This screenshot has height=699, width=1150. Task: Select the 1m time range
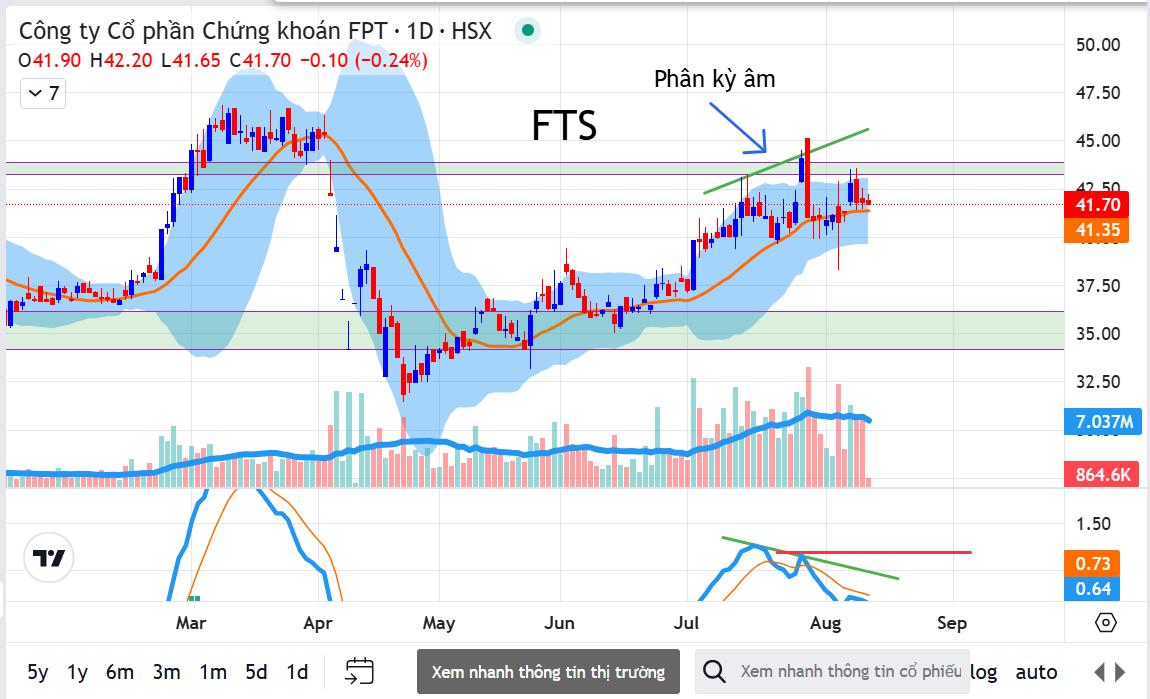[x=213, y=672]
